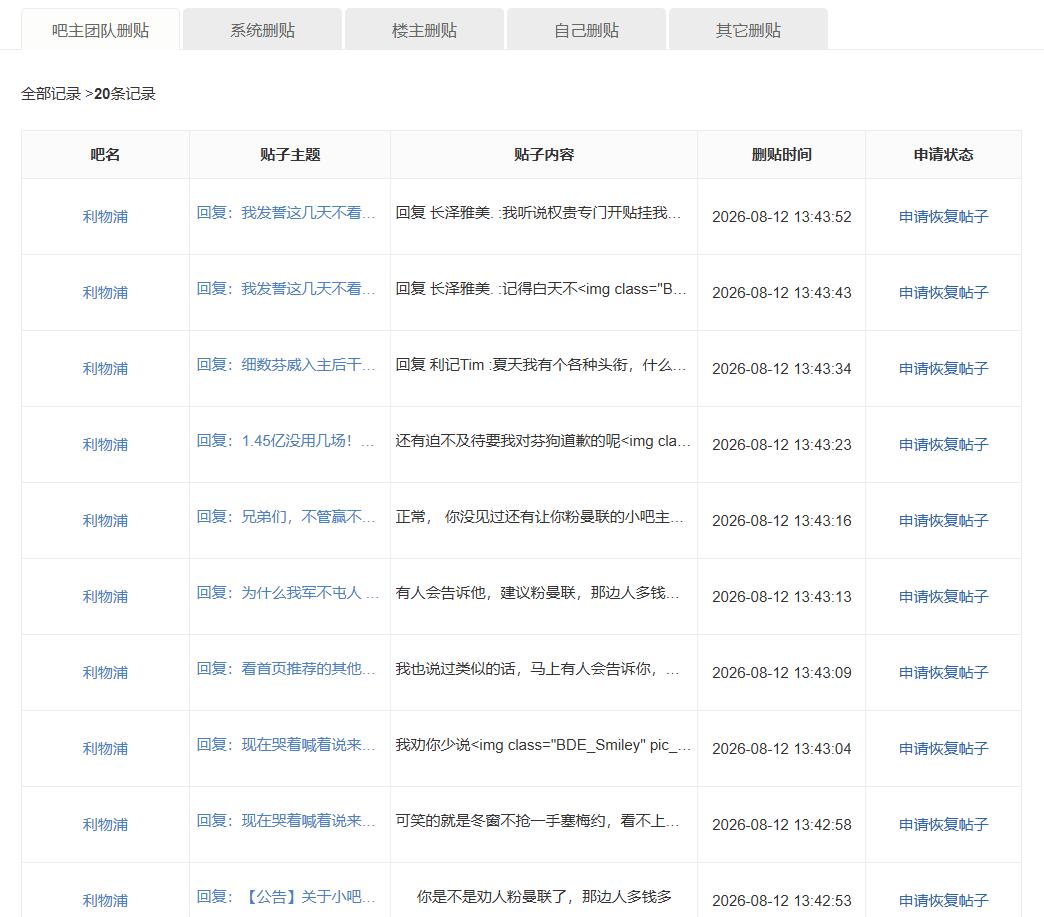This screenshot has height=917, width=1044.
Task: Open 利物浦 bar link in 13:43:04 row
Action: tap(105, 748)
